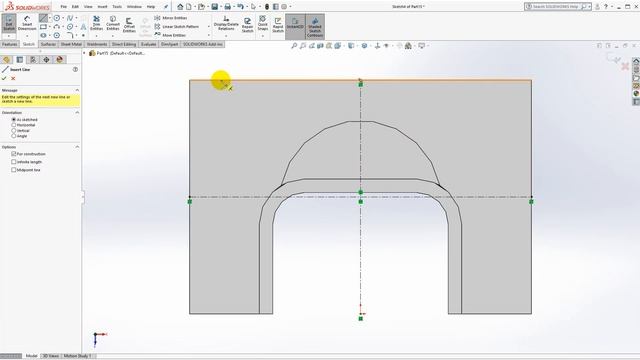Open the Appearances task pane icon

coord(636,93)
